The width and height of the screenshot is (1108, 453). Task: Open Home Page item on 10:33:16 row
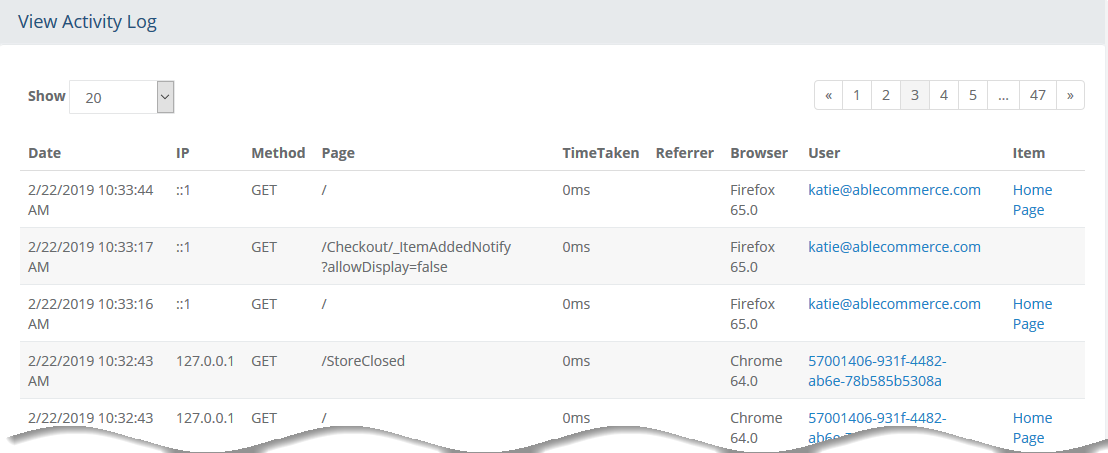coord(1032,314)
